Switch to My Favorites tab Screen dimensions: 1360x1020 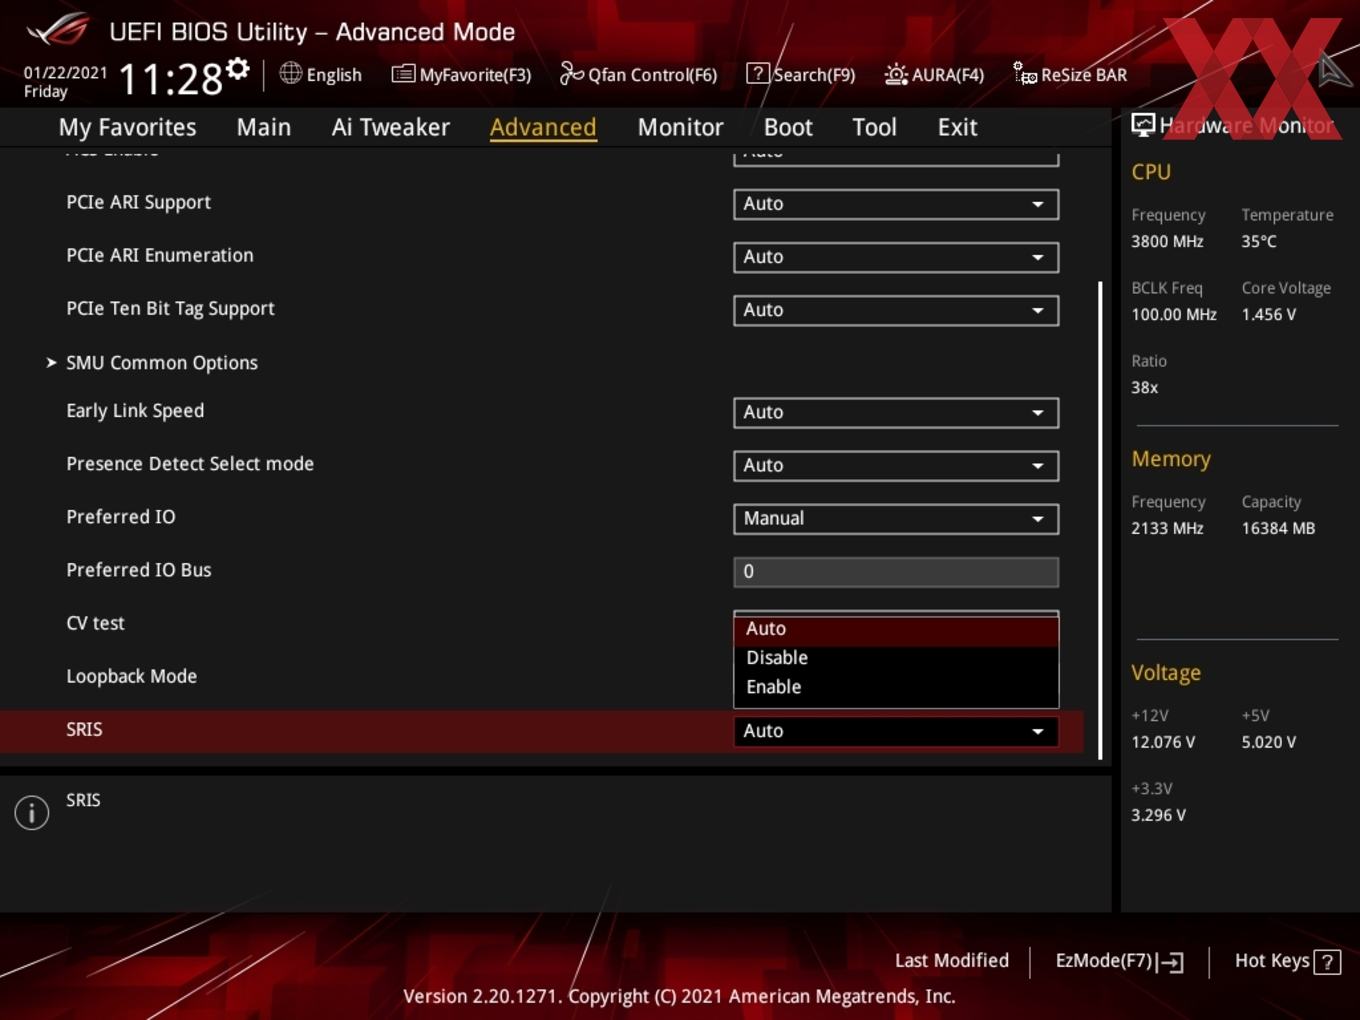127,127
